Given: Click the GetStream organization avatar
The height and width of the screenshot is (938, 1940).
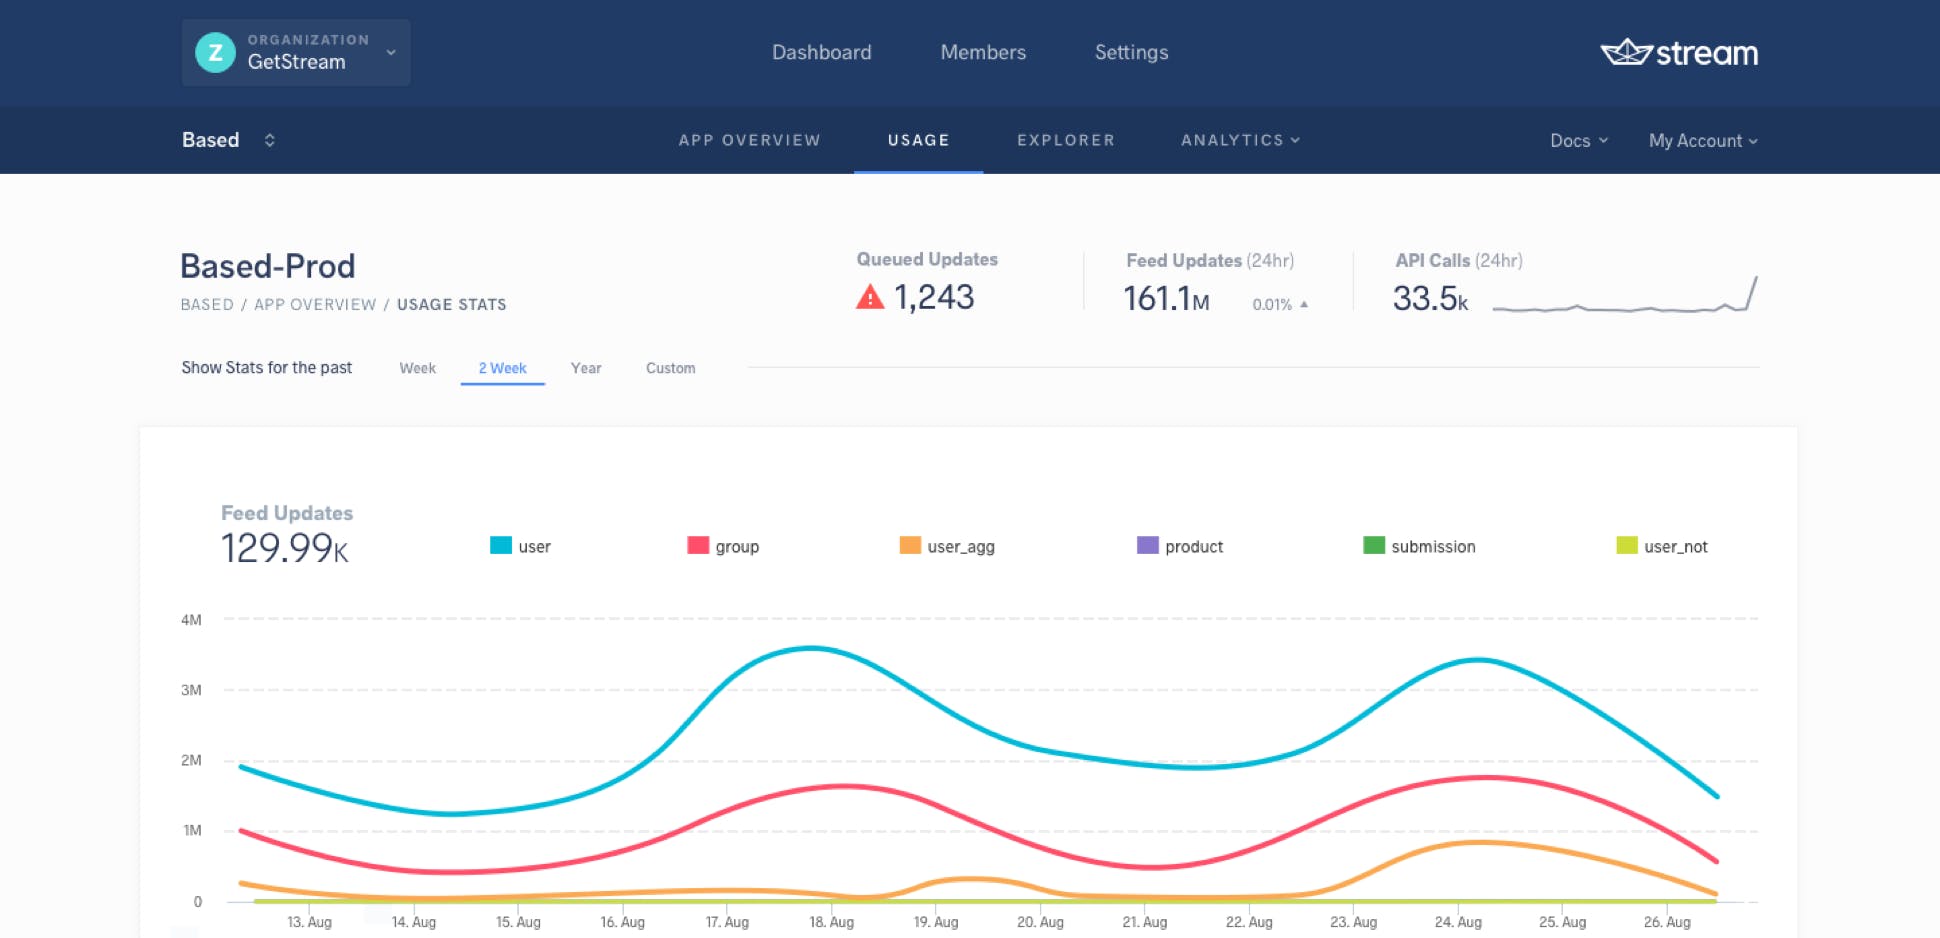Looking at the screenshot, I should click(x=214, y=53).
